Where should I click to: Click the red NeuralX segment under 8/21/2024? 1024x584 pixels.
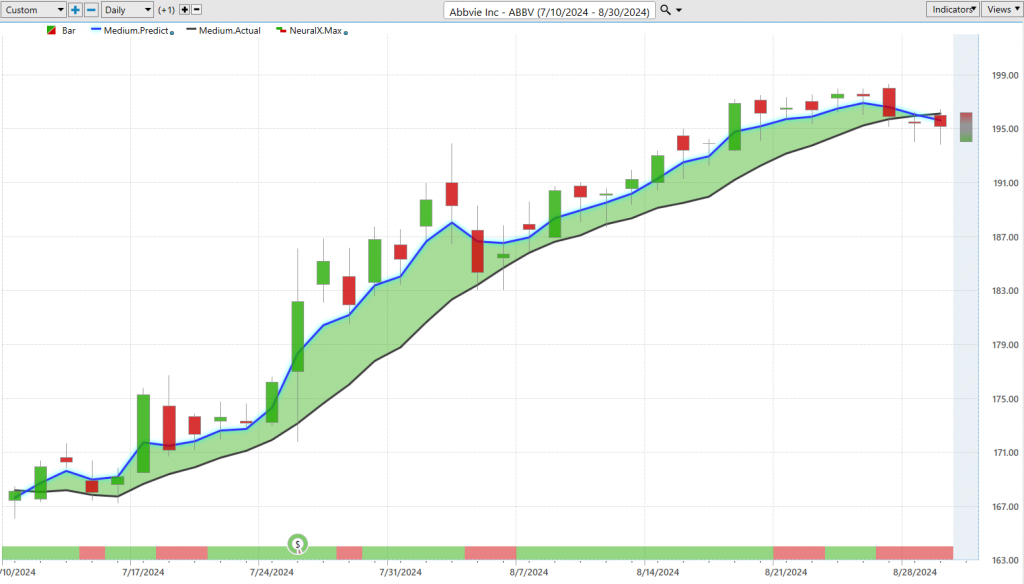[799, 553]
